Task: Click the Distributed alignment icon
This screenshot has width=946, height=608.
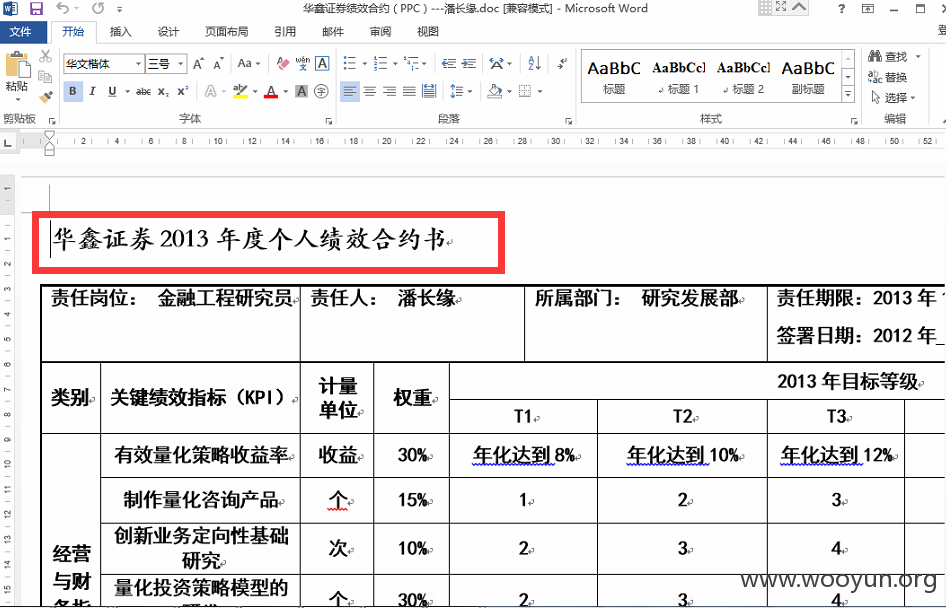Action: point(429,91)
